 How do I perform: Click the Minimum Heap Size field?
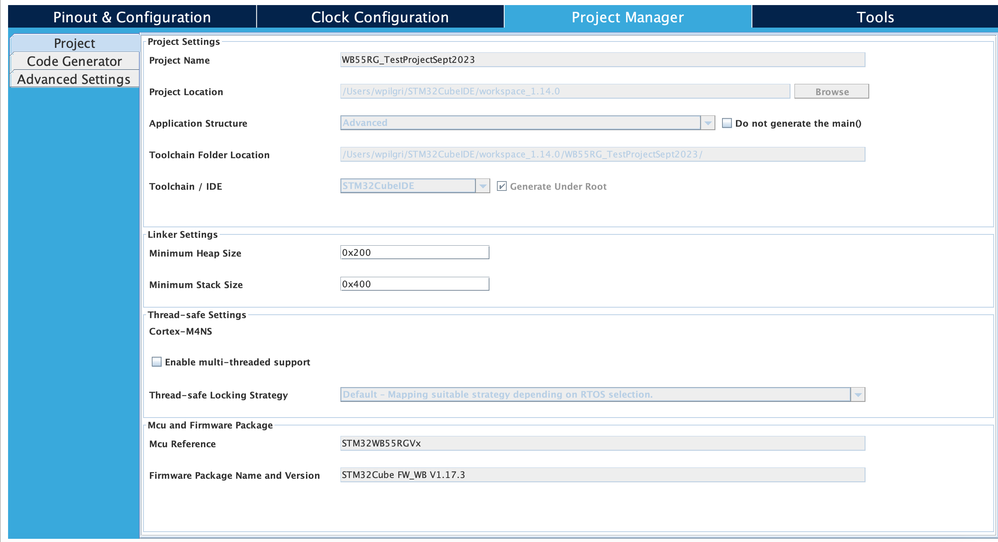pyautogui.click(x=414, y=253)
